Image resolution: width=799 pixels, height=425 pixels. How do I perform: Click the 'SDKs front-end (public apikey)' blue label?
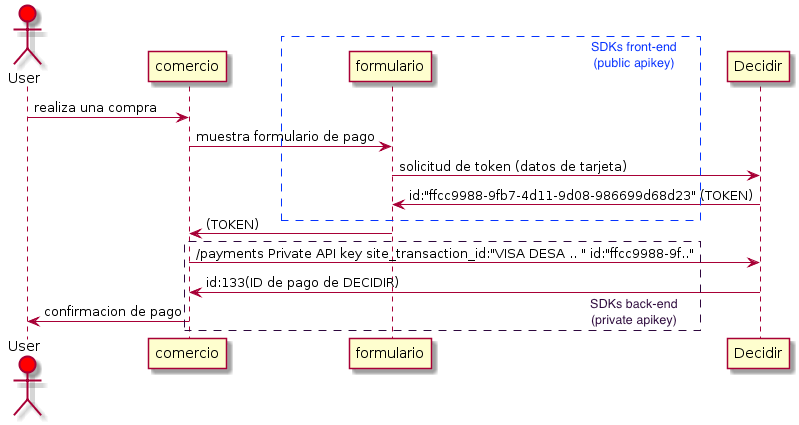click(x=634, y=55)
